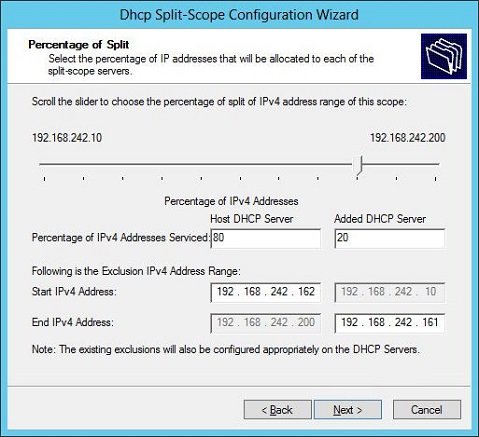Image resolution: width=479 pixels, height=437 pixels.
Task: Click the folders wizard icon in header
Action: coord(444,56)
